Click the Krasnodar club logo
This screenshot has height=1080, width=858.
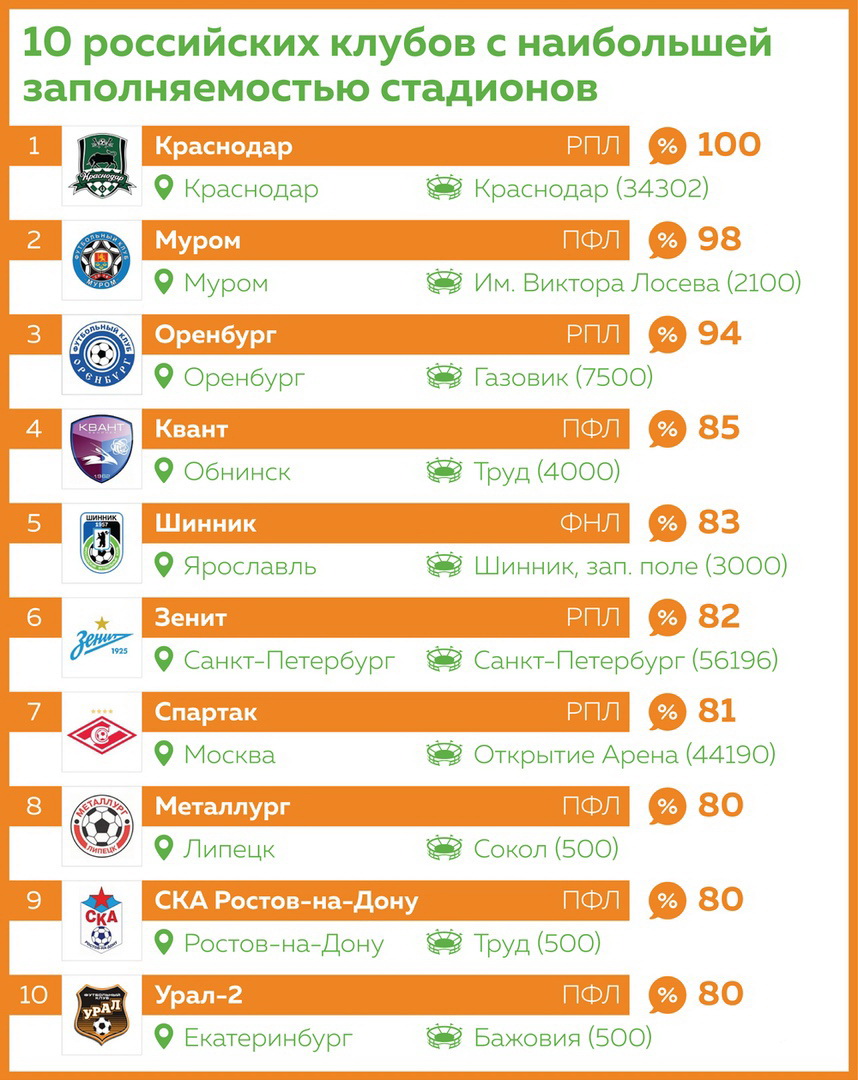coord(101,166)
